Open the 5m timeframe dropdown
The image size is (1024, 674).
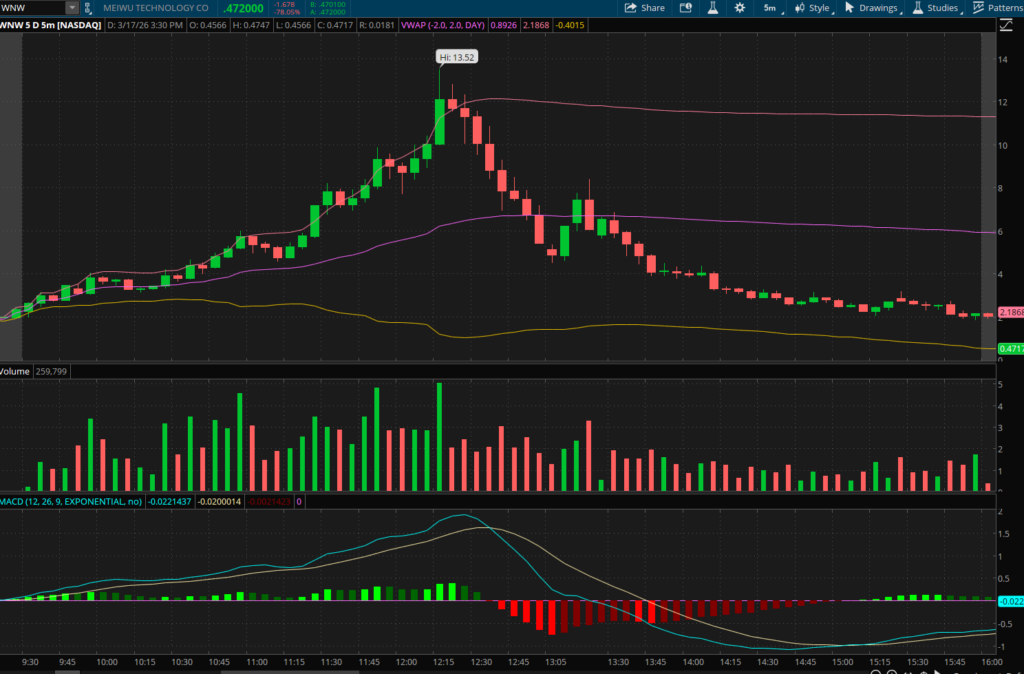click(770, 8)
